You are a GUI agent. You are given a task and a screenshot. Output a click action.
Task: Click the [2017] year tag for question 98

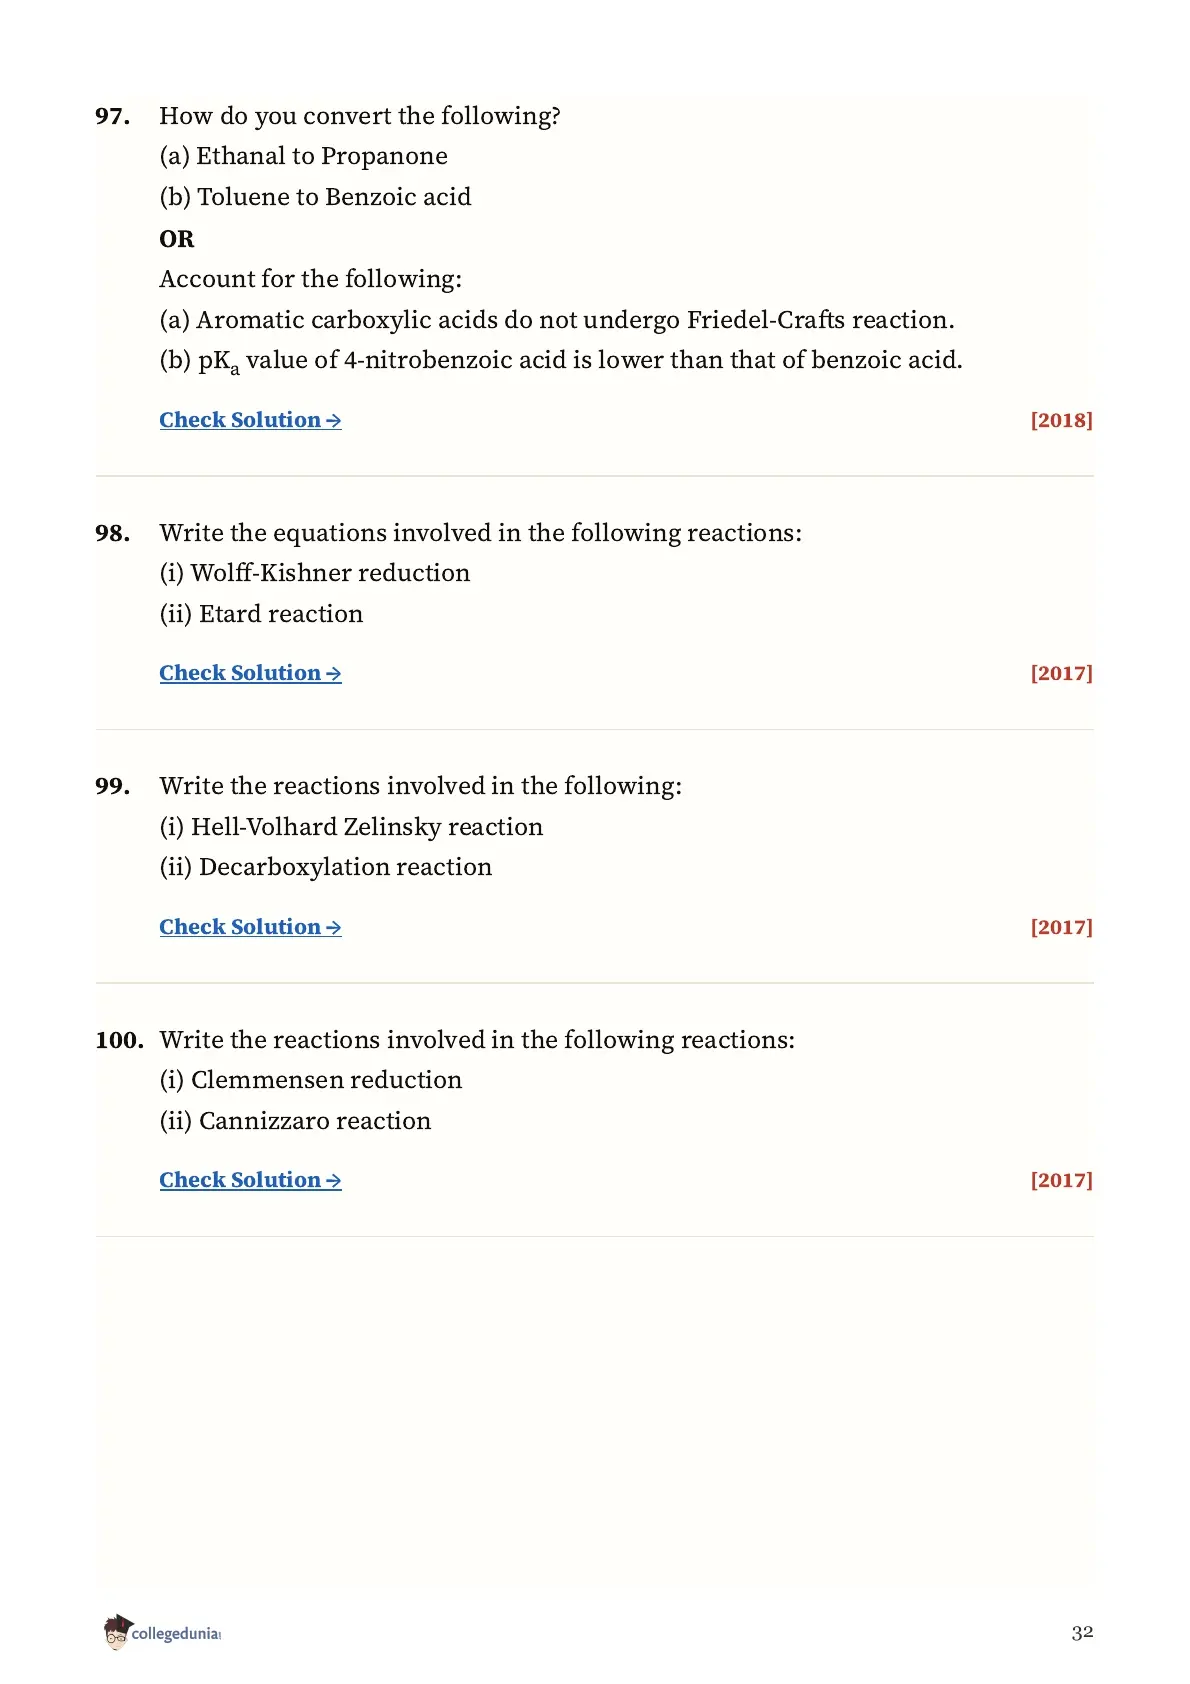click(x=1061, y=673)
